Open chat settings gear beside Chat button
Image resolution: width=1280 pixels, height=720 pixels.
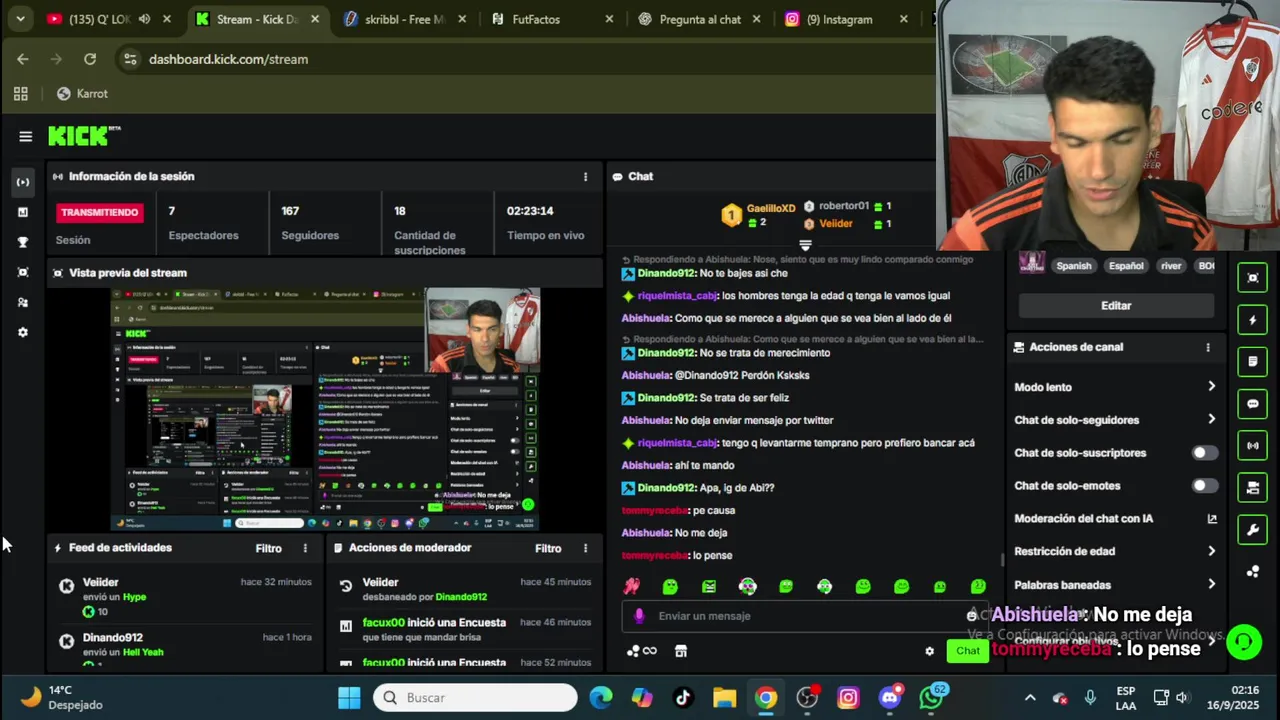[x=929, y=651]
